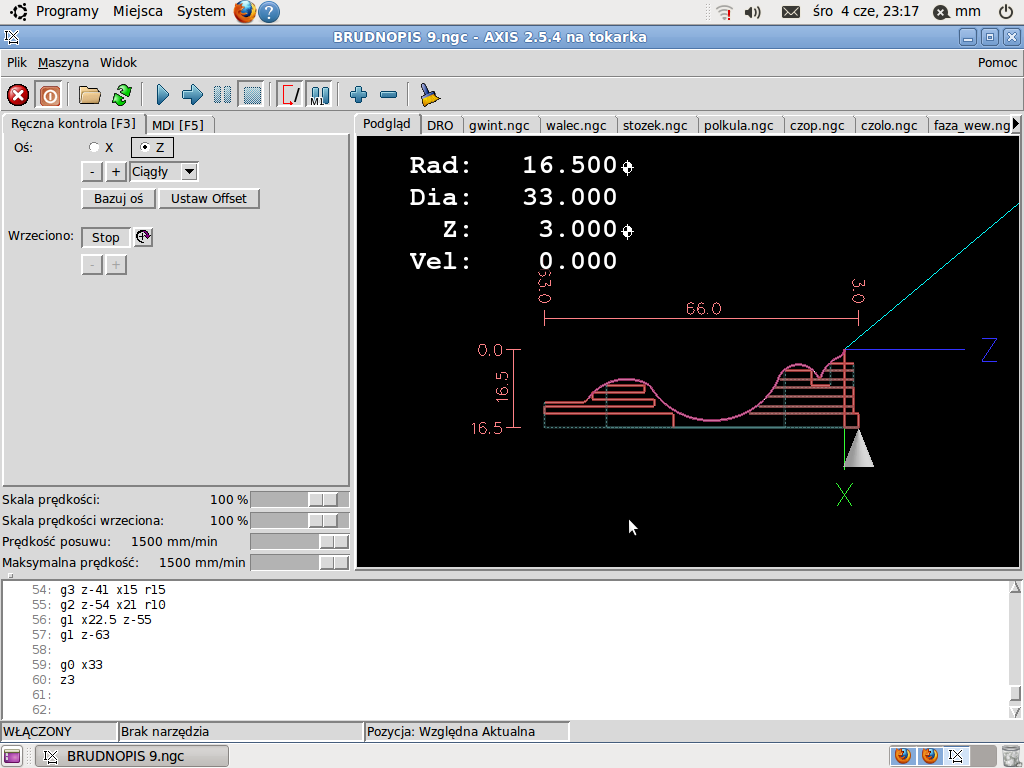The width and height of the screenshot is (1024, 768).
Task: Click the trash icon in bottom panel
Action: (1010, 756)
